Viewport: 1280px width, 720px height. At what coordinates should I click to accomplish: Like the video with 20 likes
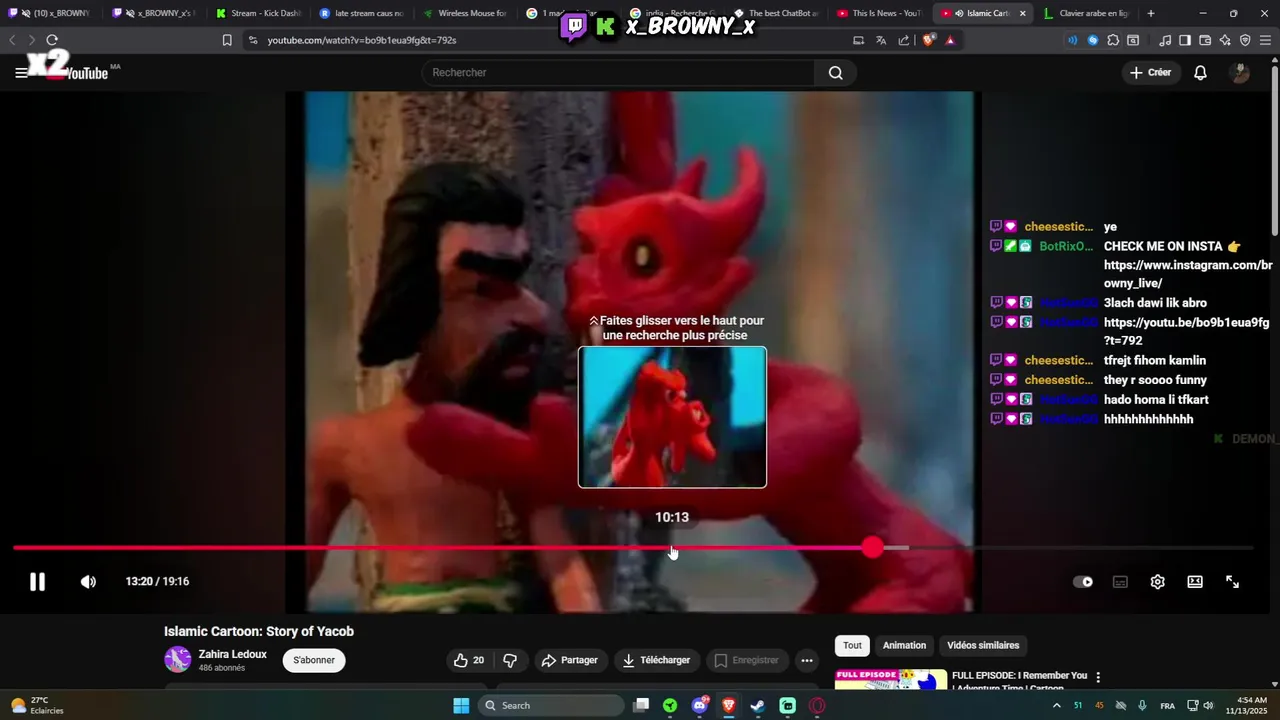point(468,660)
